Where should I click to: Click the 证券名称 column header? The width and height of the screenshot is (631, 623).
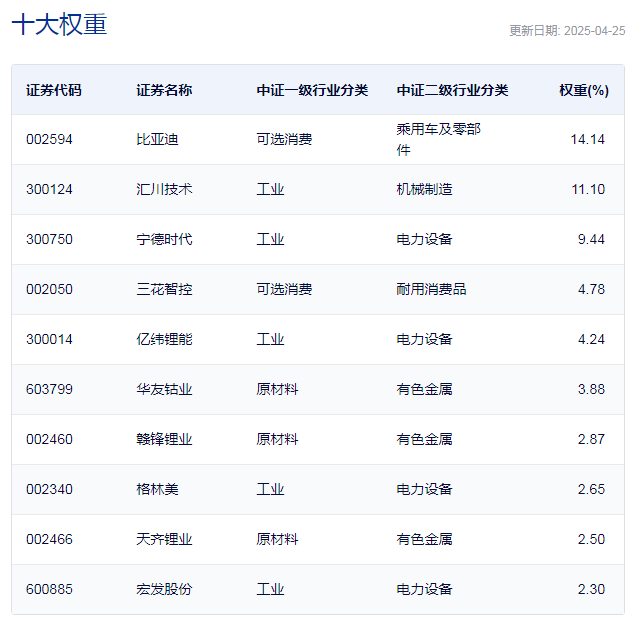click(164, 90)
